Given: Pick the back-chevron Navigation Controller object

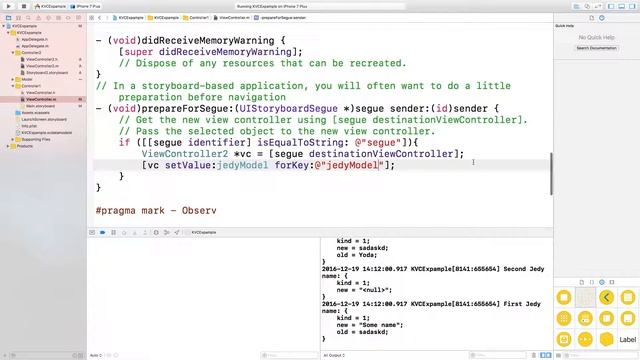Looking at the screenshot, I should (607, 298).
